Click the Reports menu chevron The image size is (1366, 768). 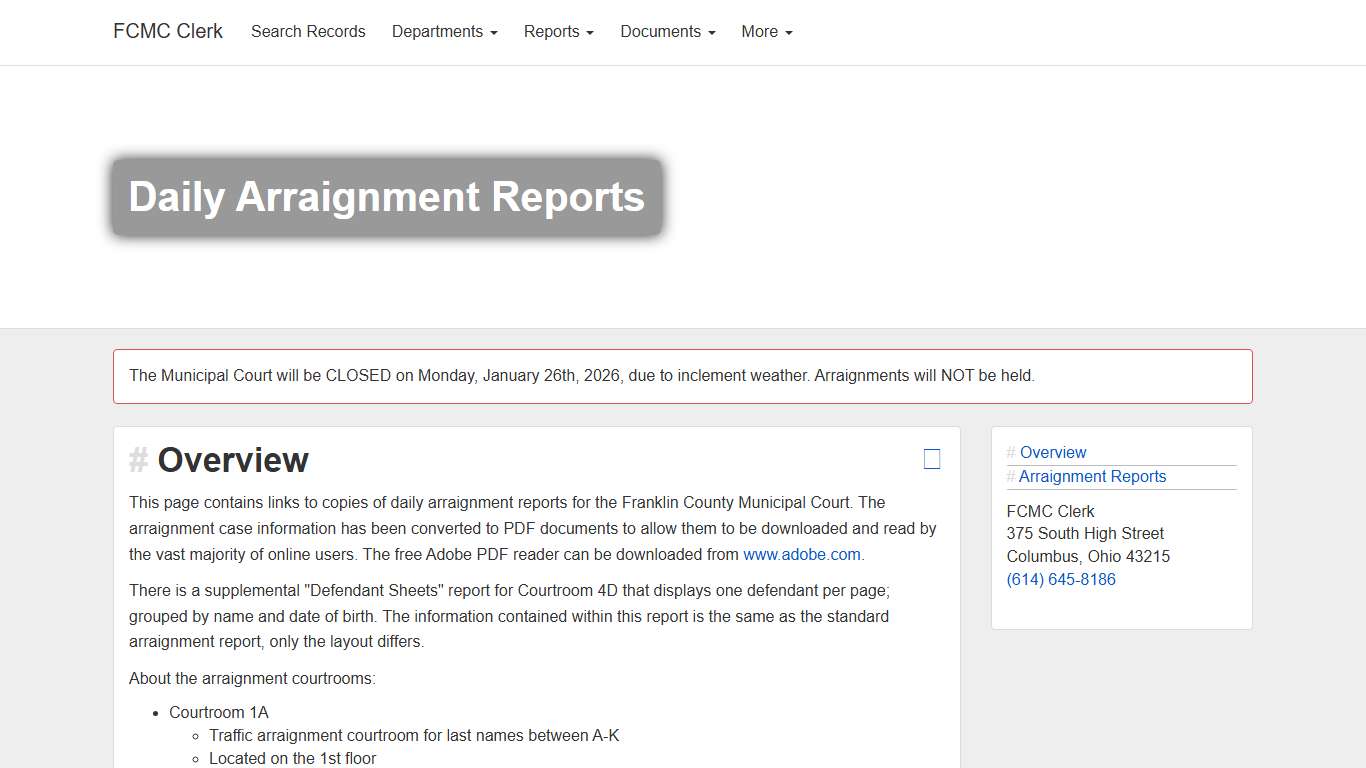(x=589, y=32)
